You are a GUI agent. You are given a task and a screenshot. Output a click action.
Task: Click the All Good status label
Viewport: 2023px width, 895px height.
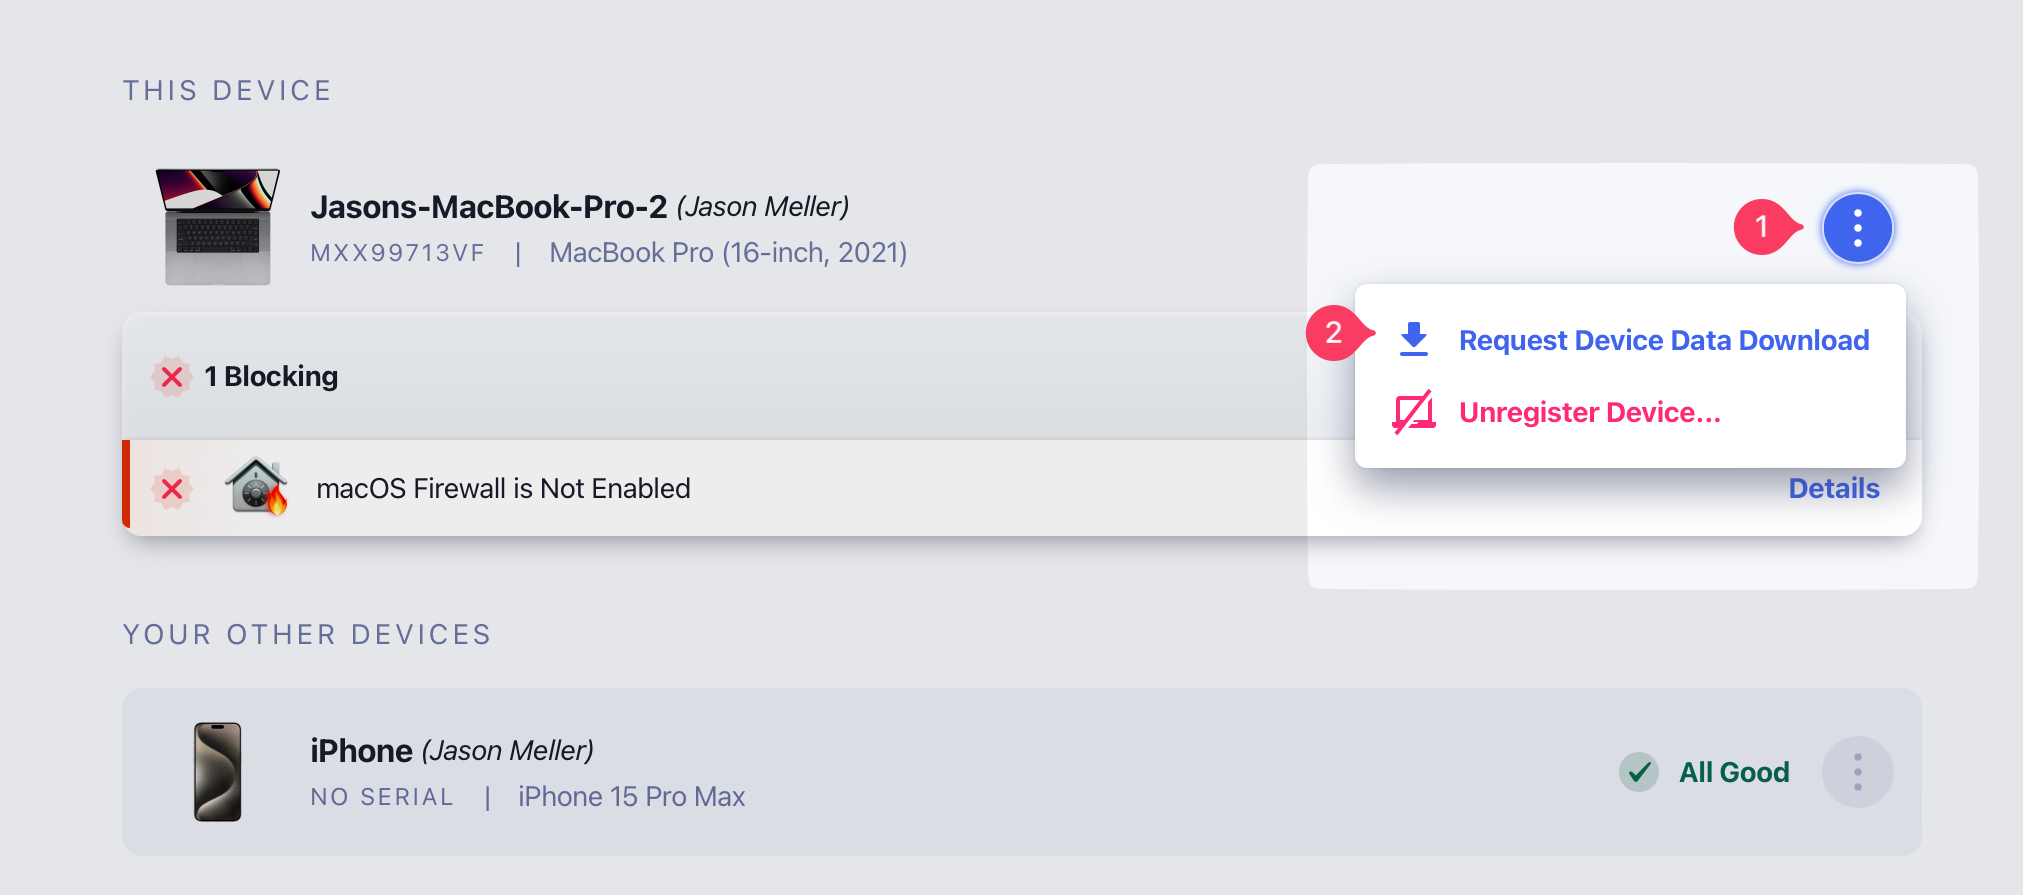tap(1733, 772)
